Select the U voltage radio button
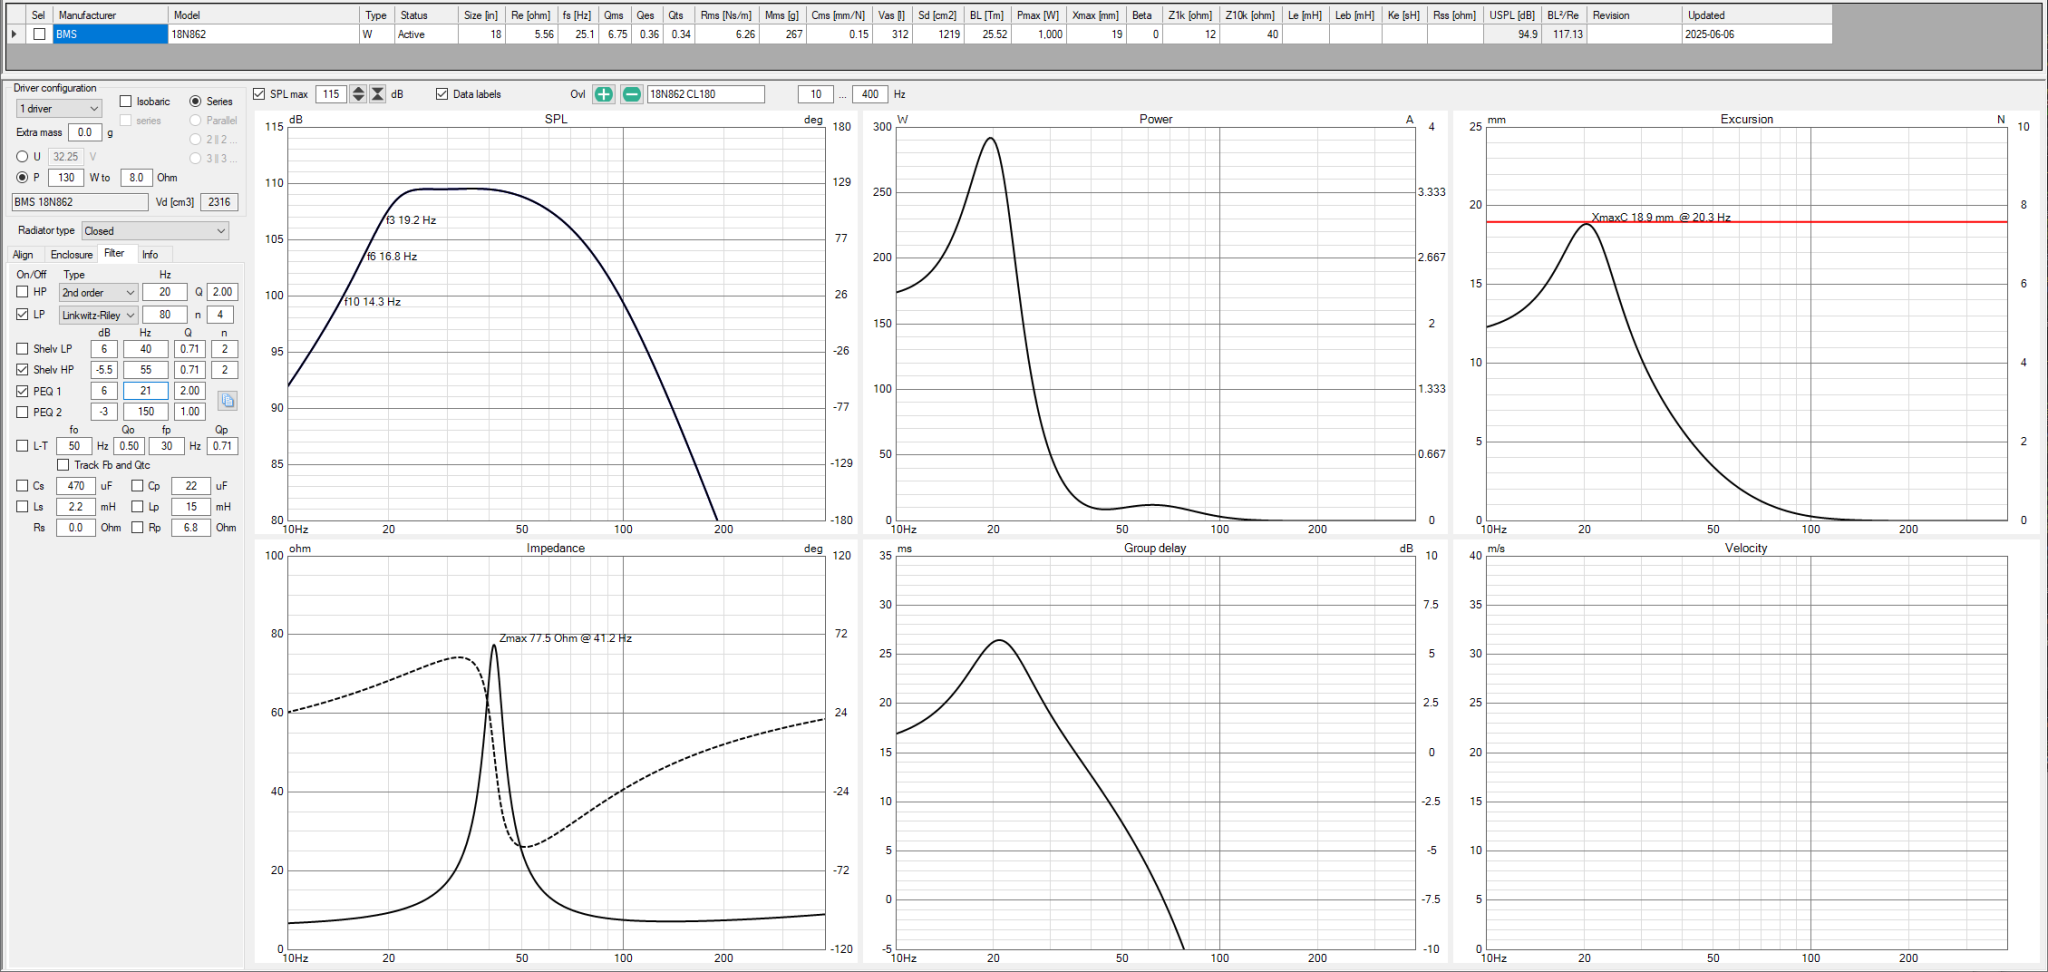The image size is (2048, 972). click(x=22, y=157)
